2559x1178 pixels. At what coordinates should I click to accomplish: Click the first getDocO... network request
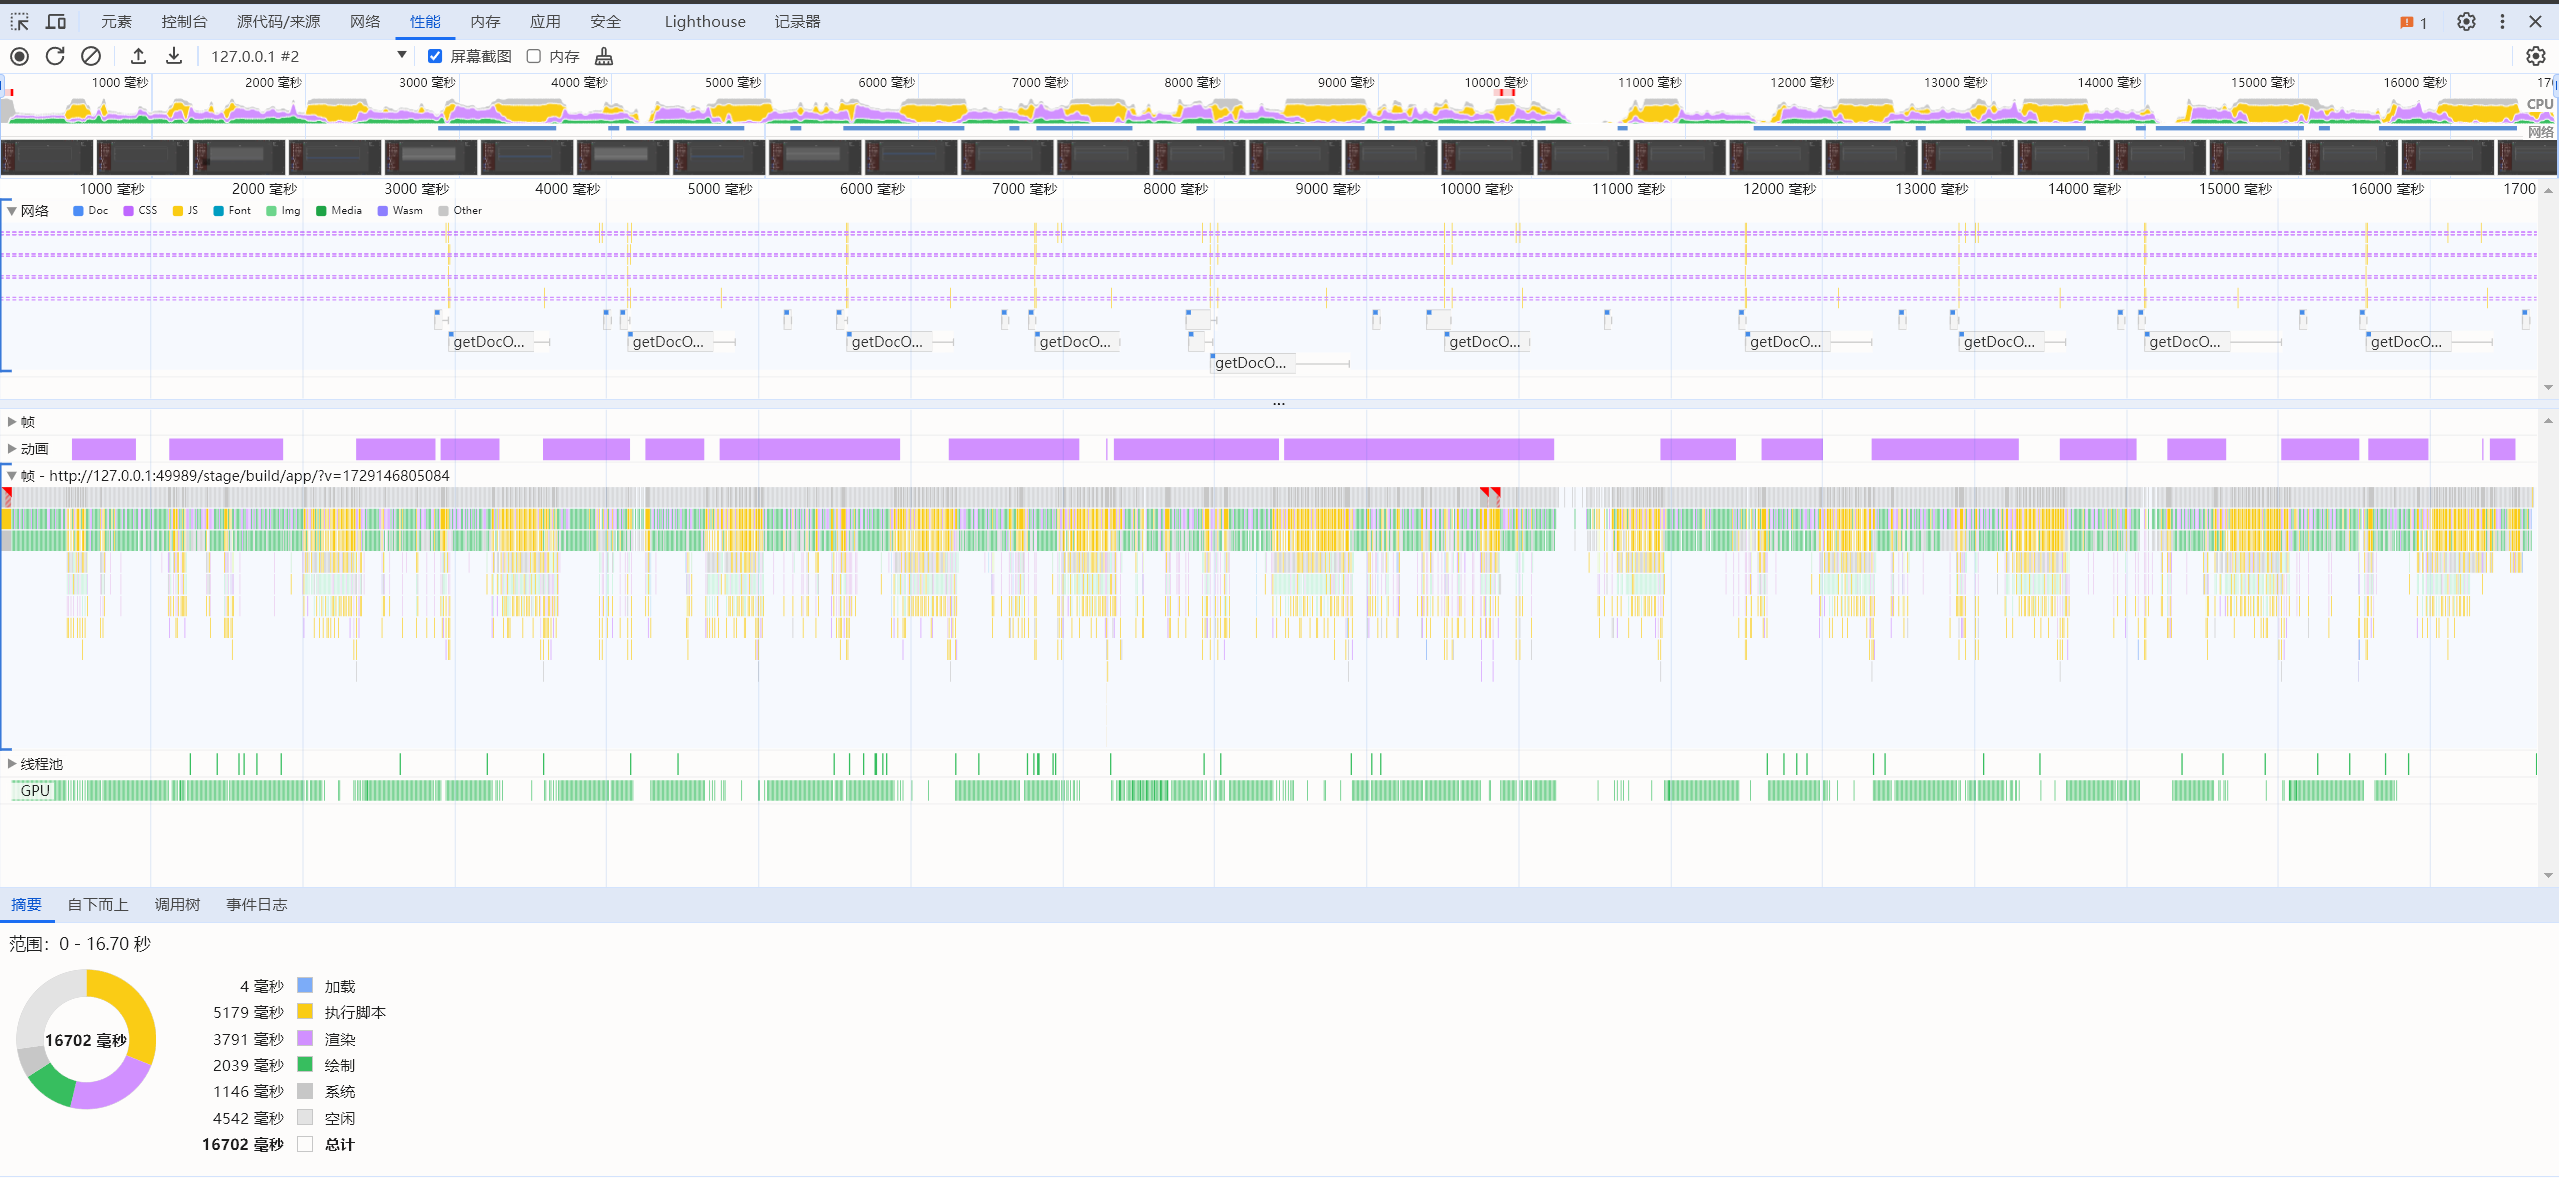pos(489,342)
